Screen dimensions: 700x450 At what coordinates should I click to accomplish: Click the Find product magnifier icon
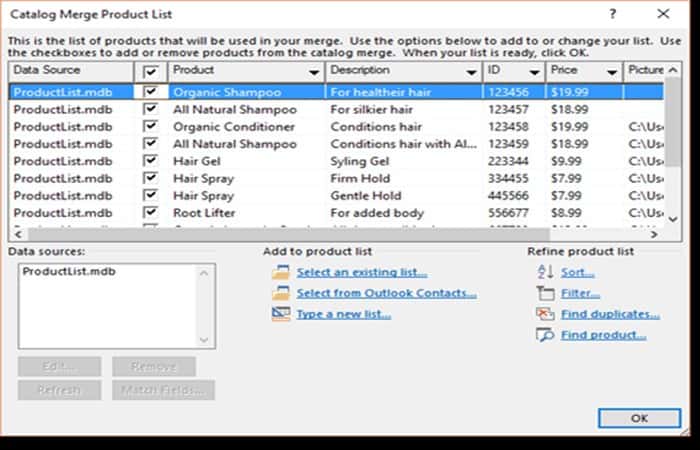(x=545, y=335)
